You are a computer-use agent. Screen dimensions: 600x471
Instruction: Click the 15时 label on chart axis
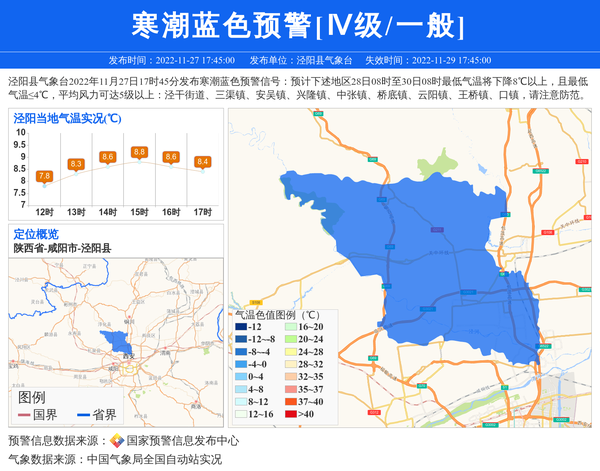(x=139, y=212)
